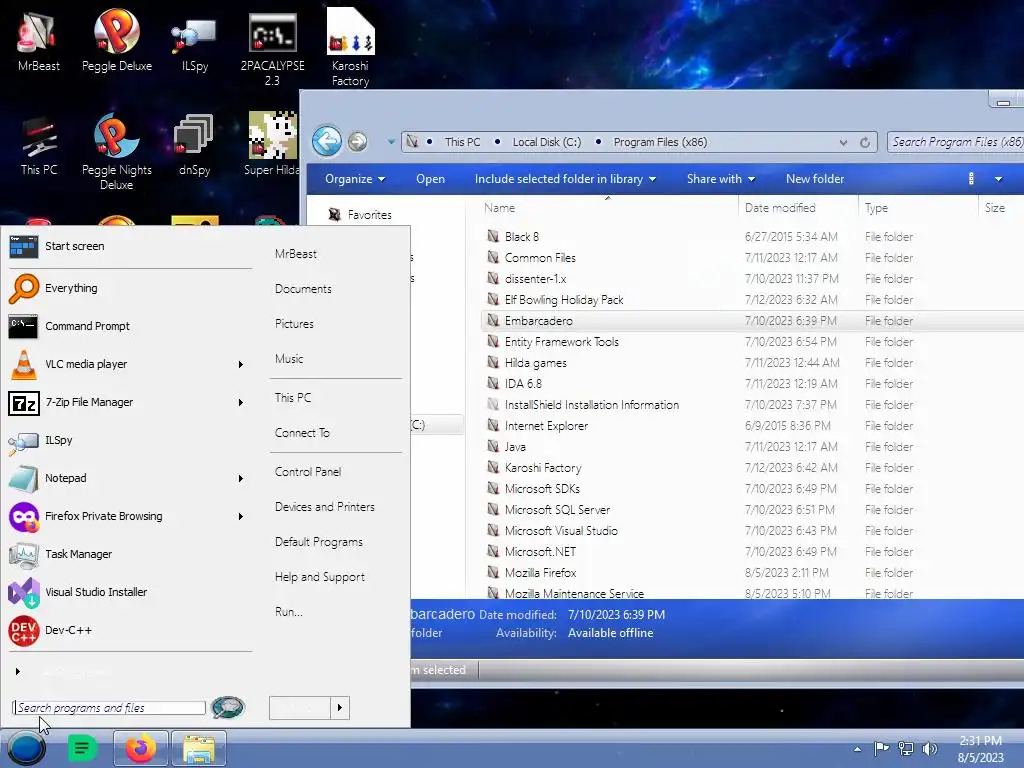
Task: Sort by the Name column header
Action: 607,208
